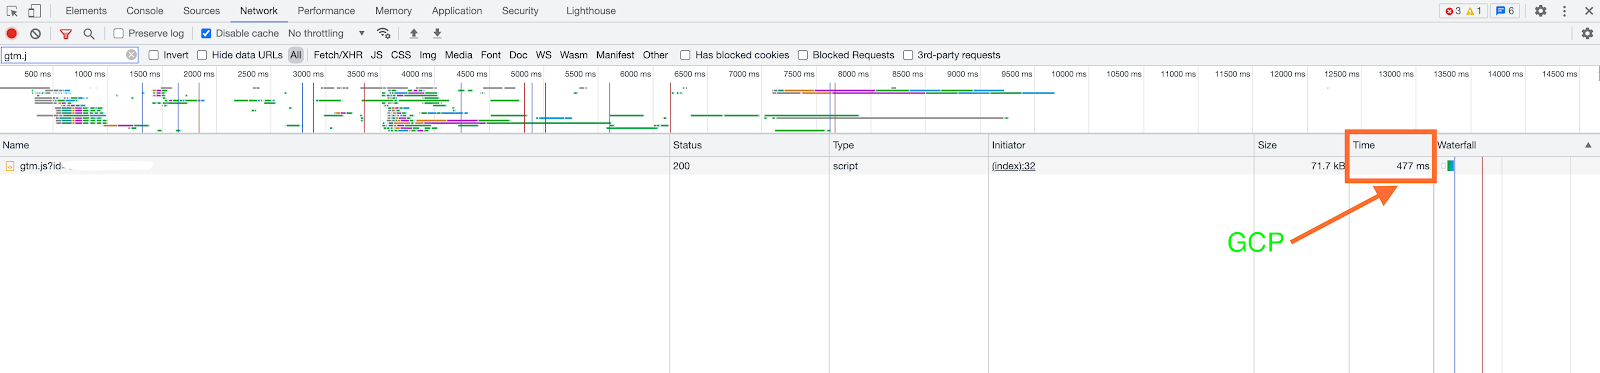This screenshot has height=373, width=1600.
Task: Check 3rd-party requests checkbox
Action: click(908, 55)
